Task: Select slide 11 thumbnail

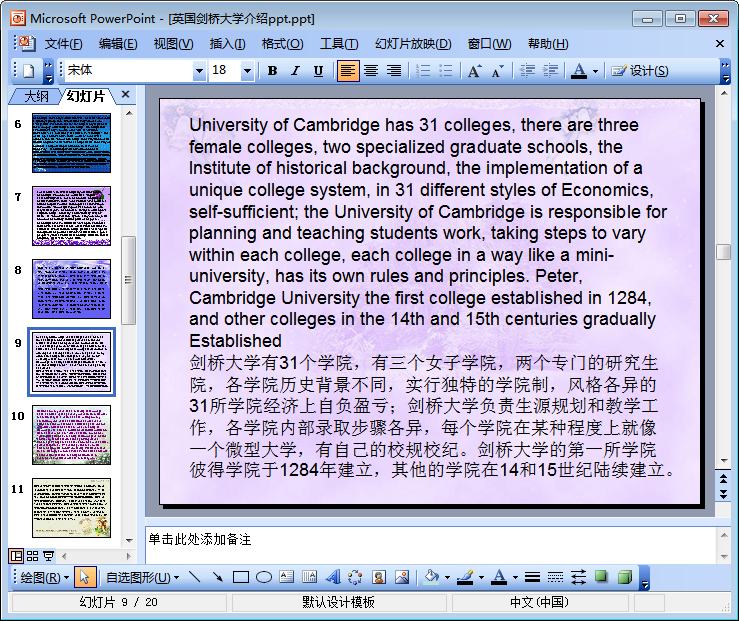Action: click(x=72, y=508)
